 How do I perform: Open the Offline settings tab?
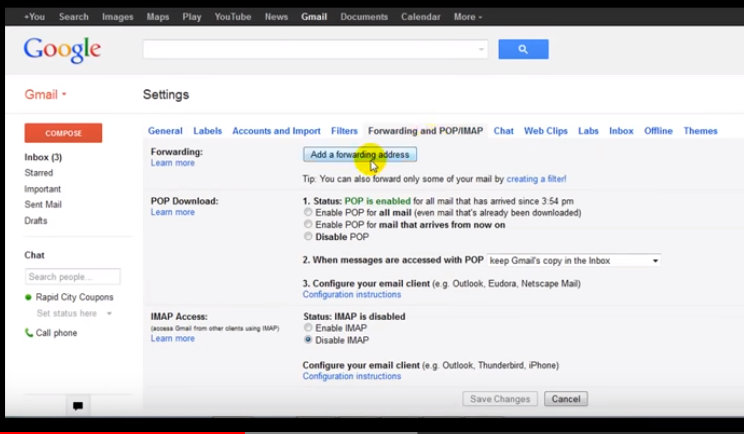[658, 131]
